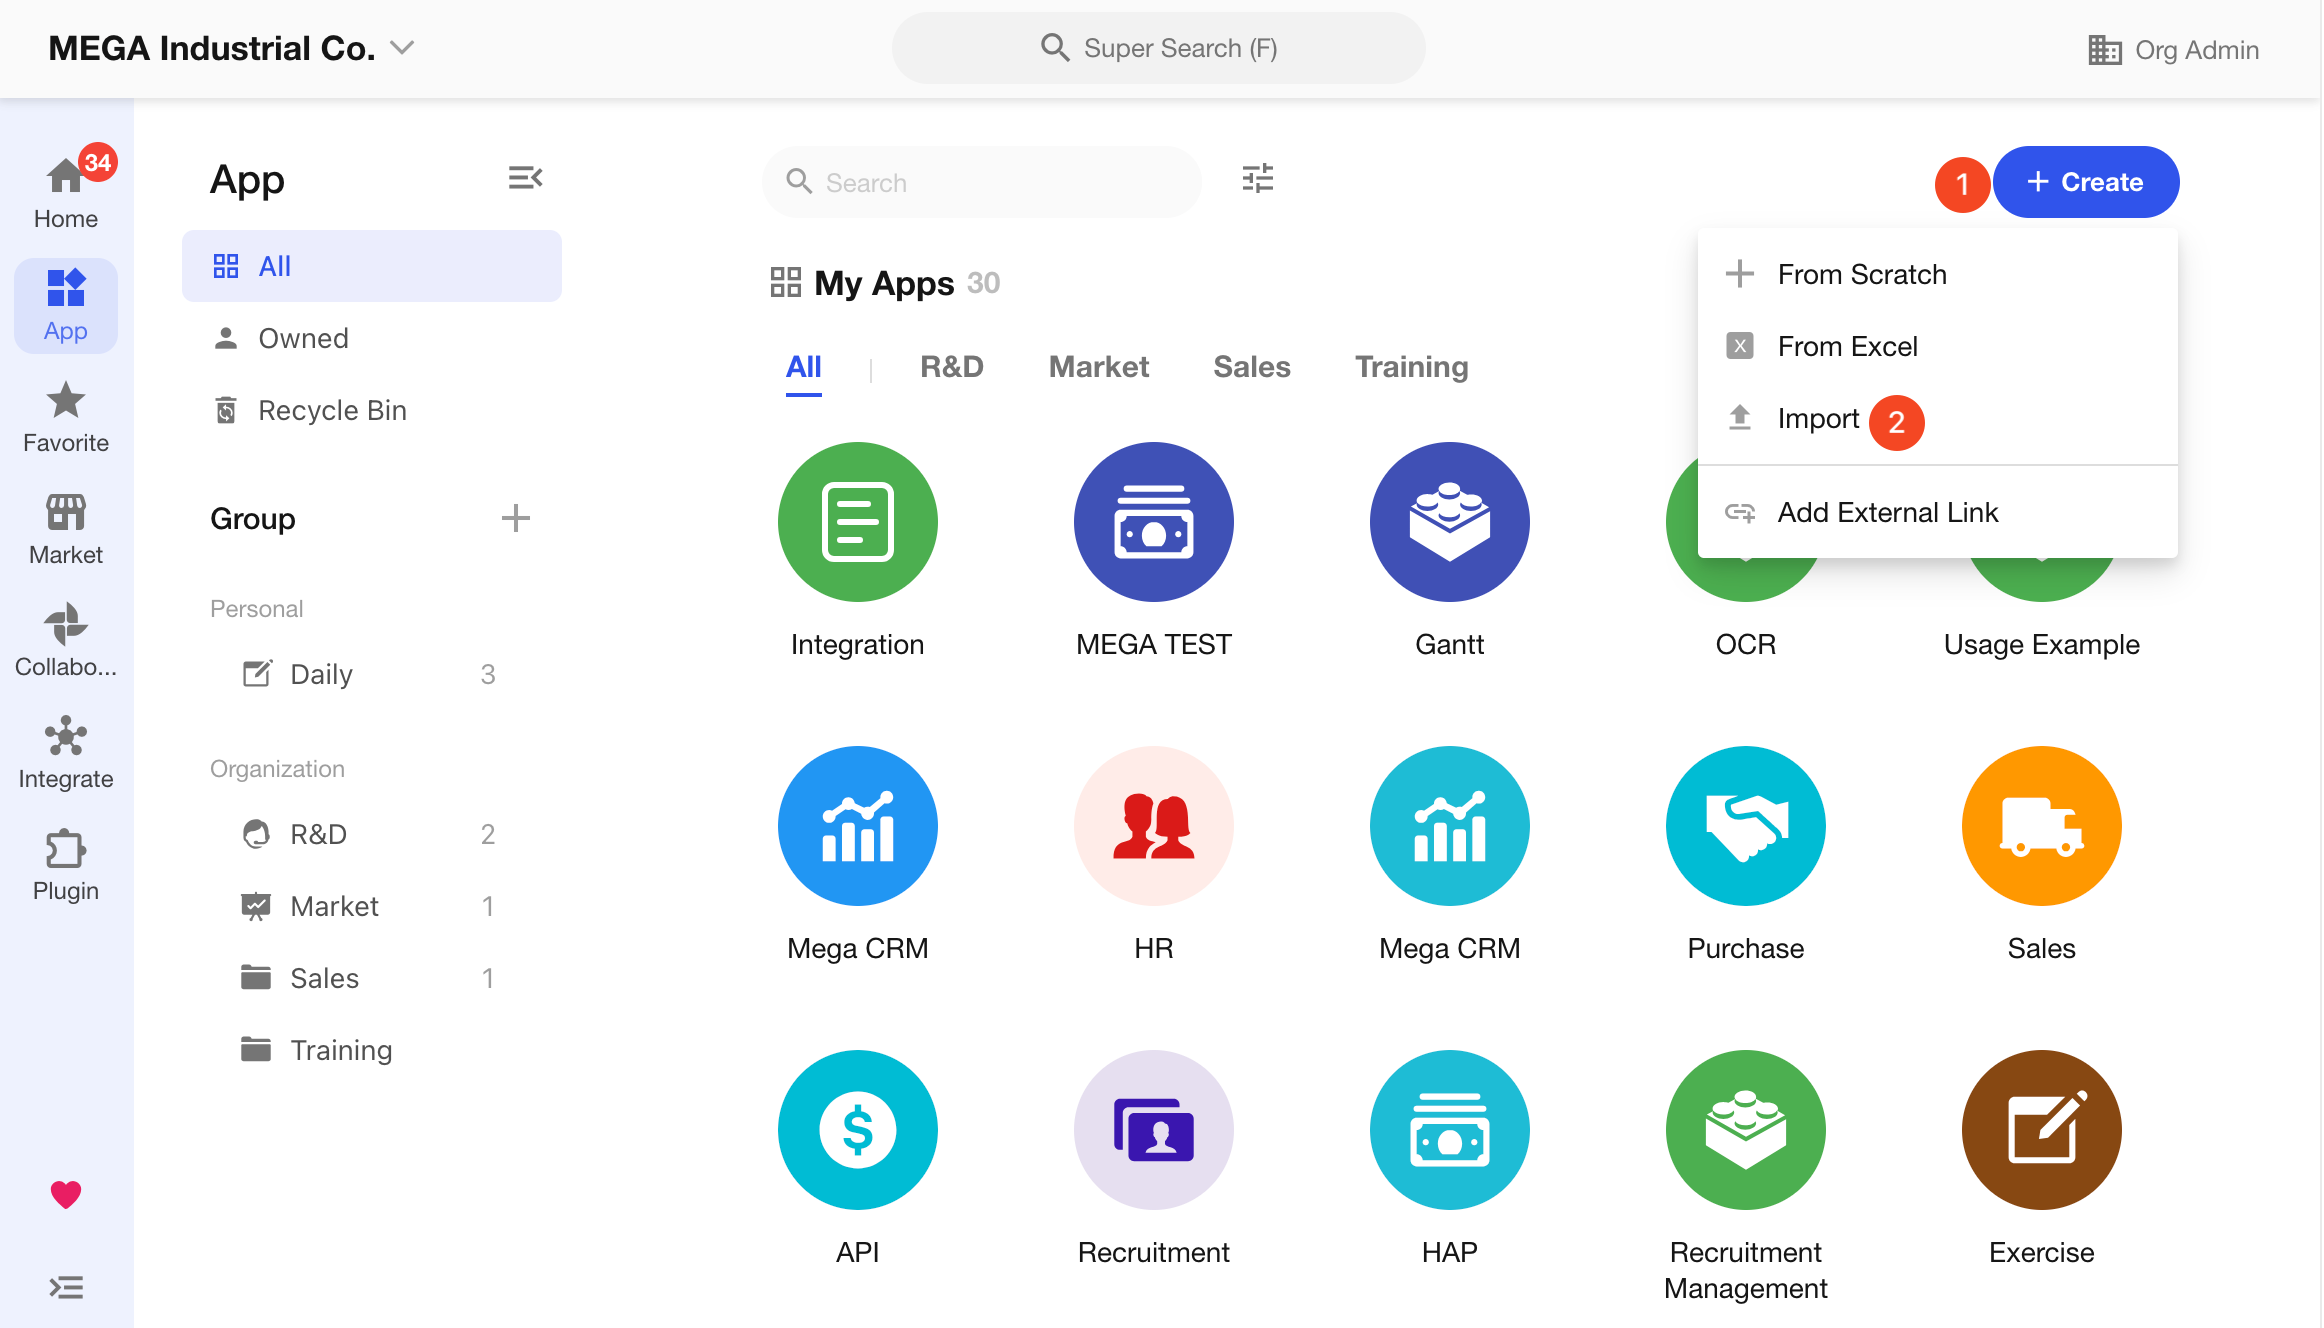Choose From Scratch in Create menu
This screenshot has height=1328, width=2324.
(x=1861, y=274)
